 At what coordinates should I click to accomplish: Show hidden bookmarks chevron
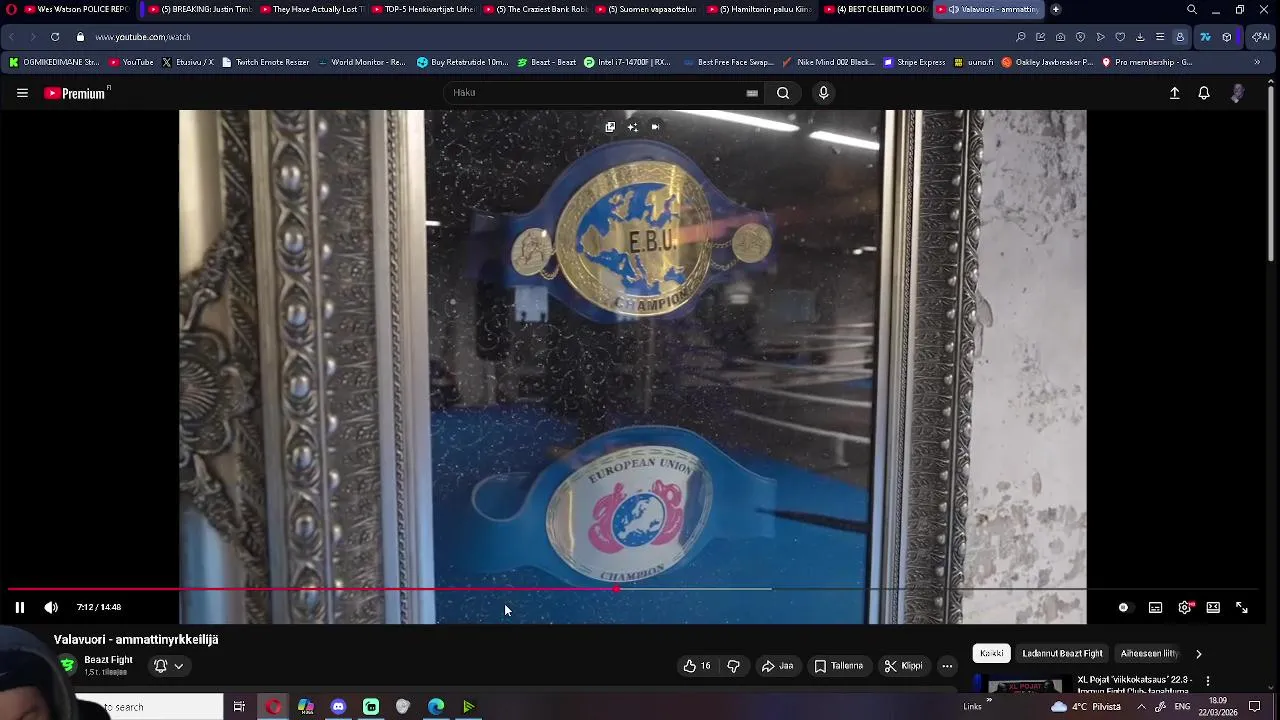click(1257, 62)
